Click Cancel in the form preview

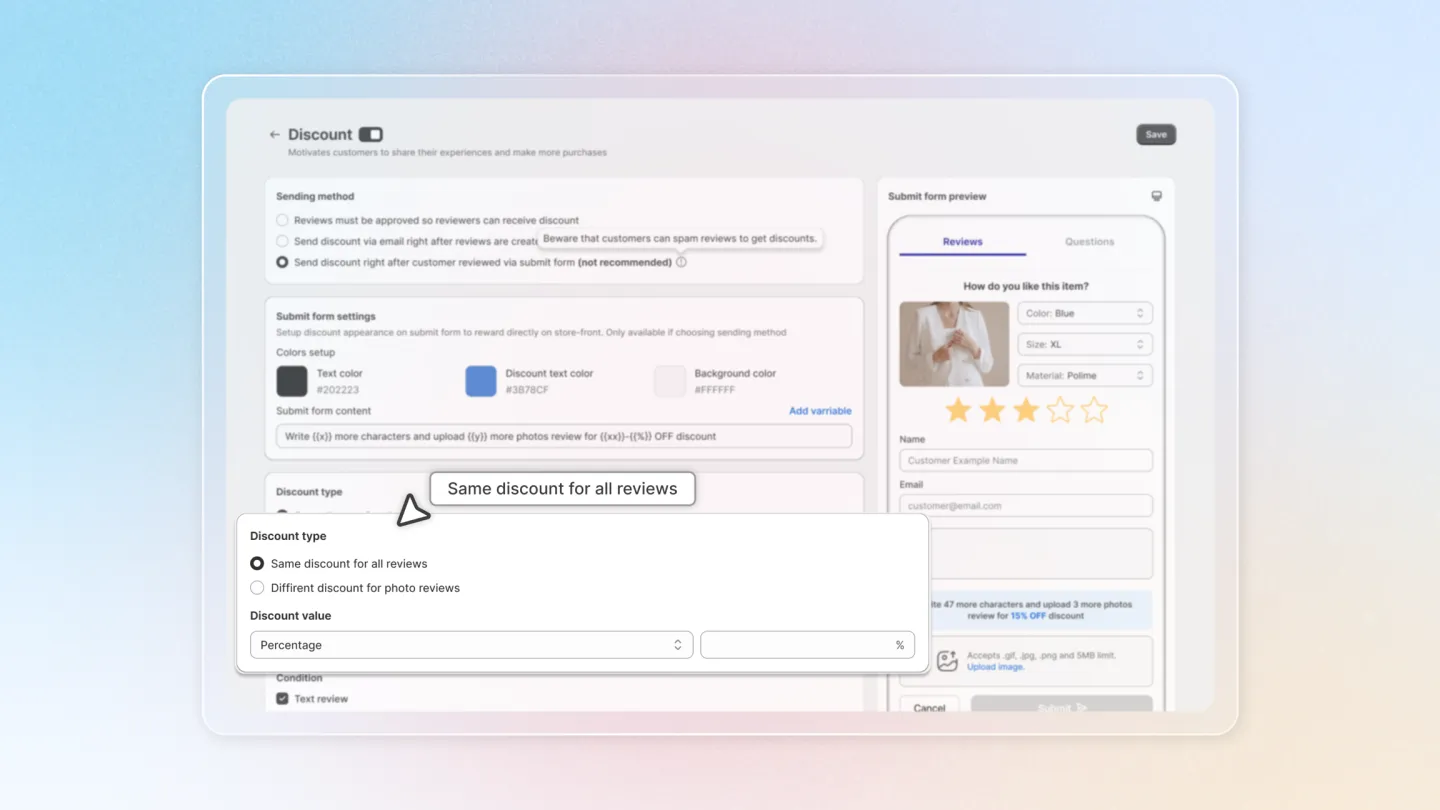tap(929, 706)
